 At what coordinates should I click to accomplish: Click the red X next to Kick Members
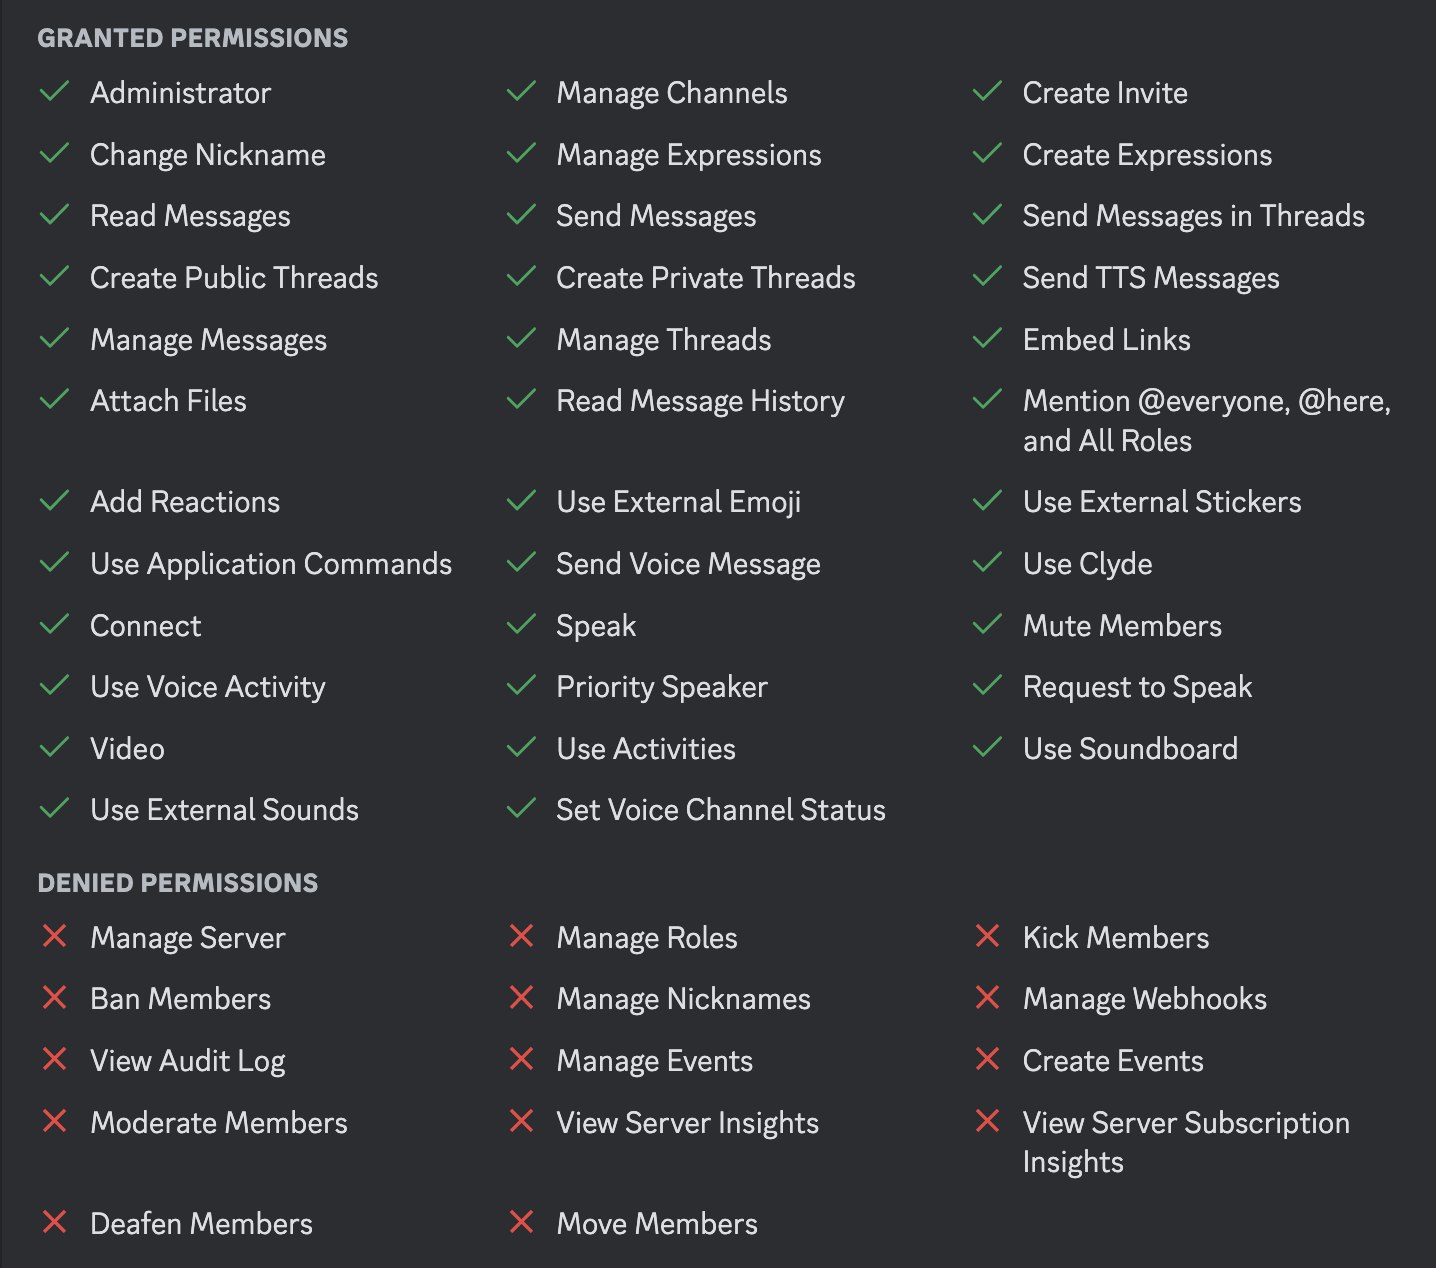(x=987, y=936)
